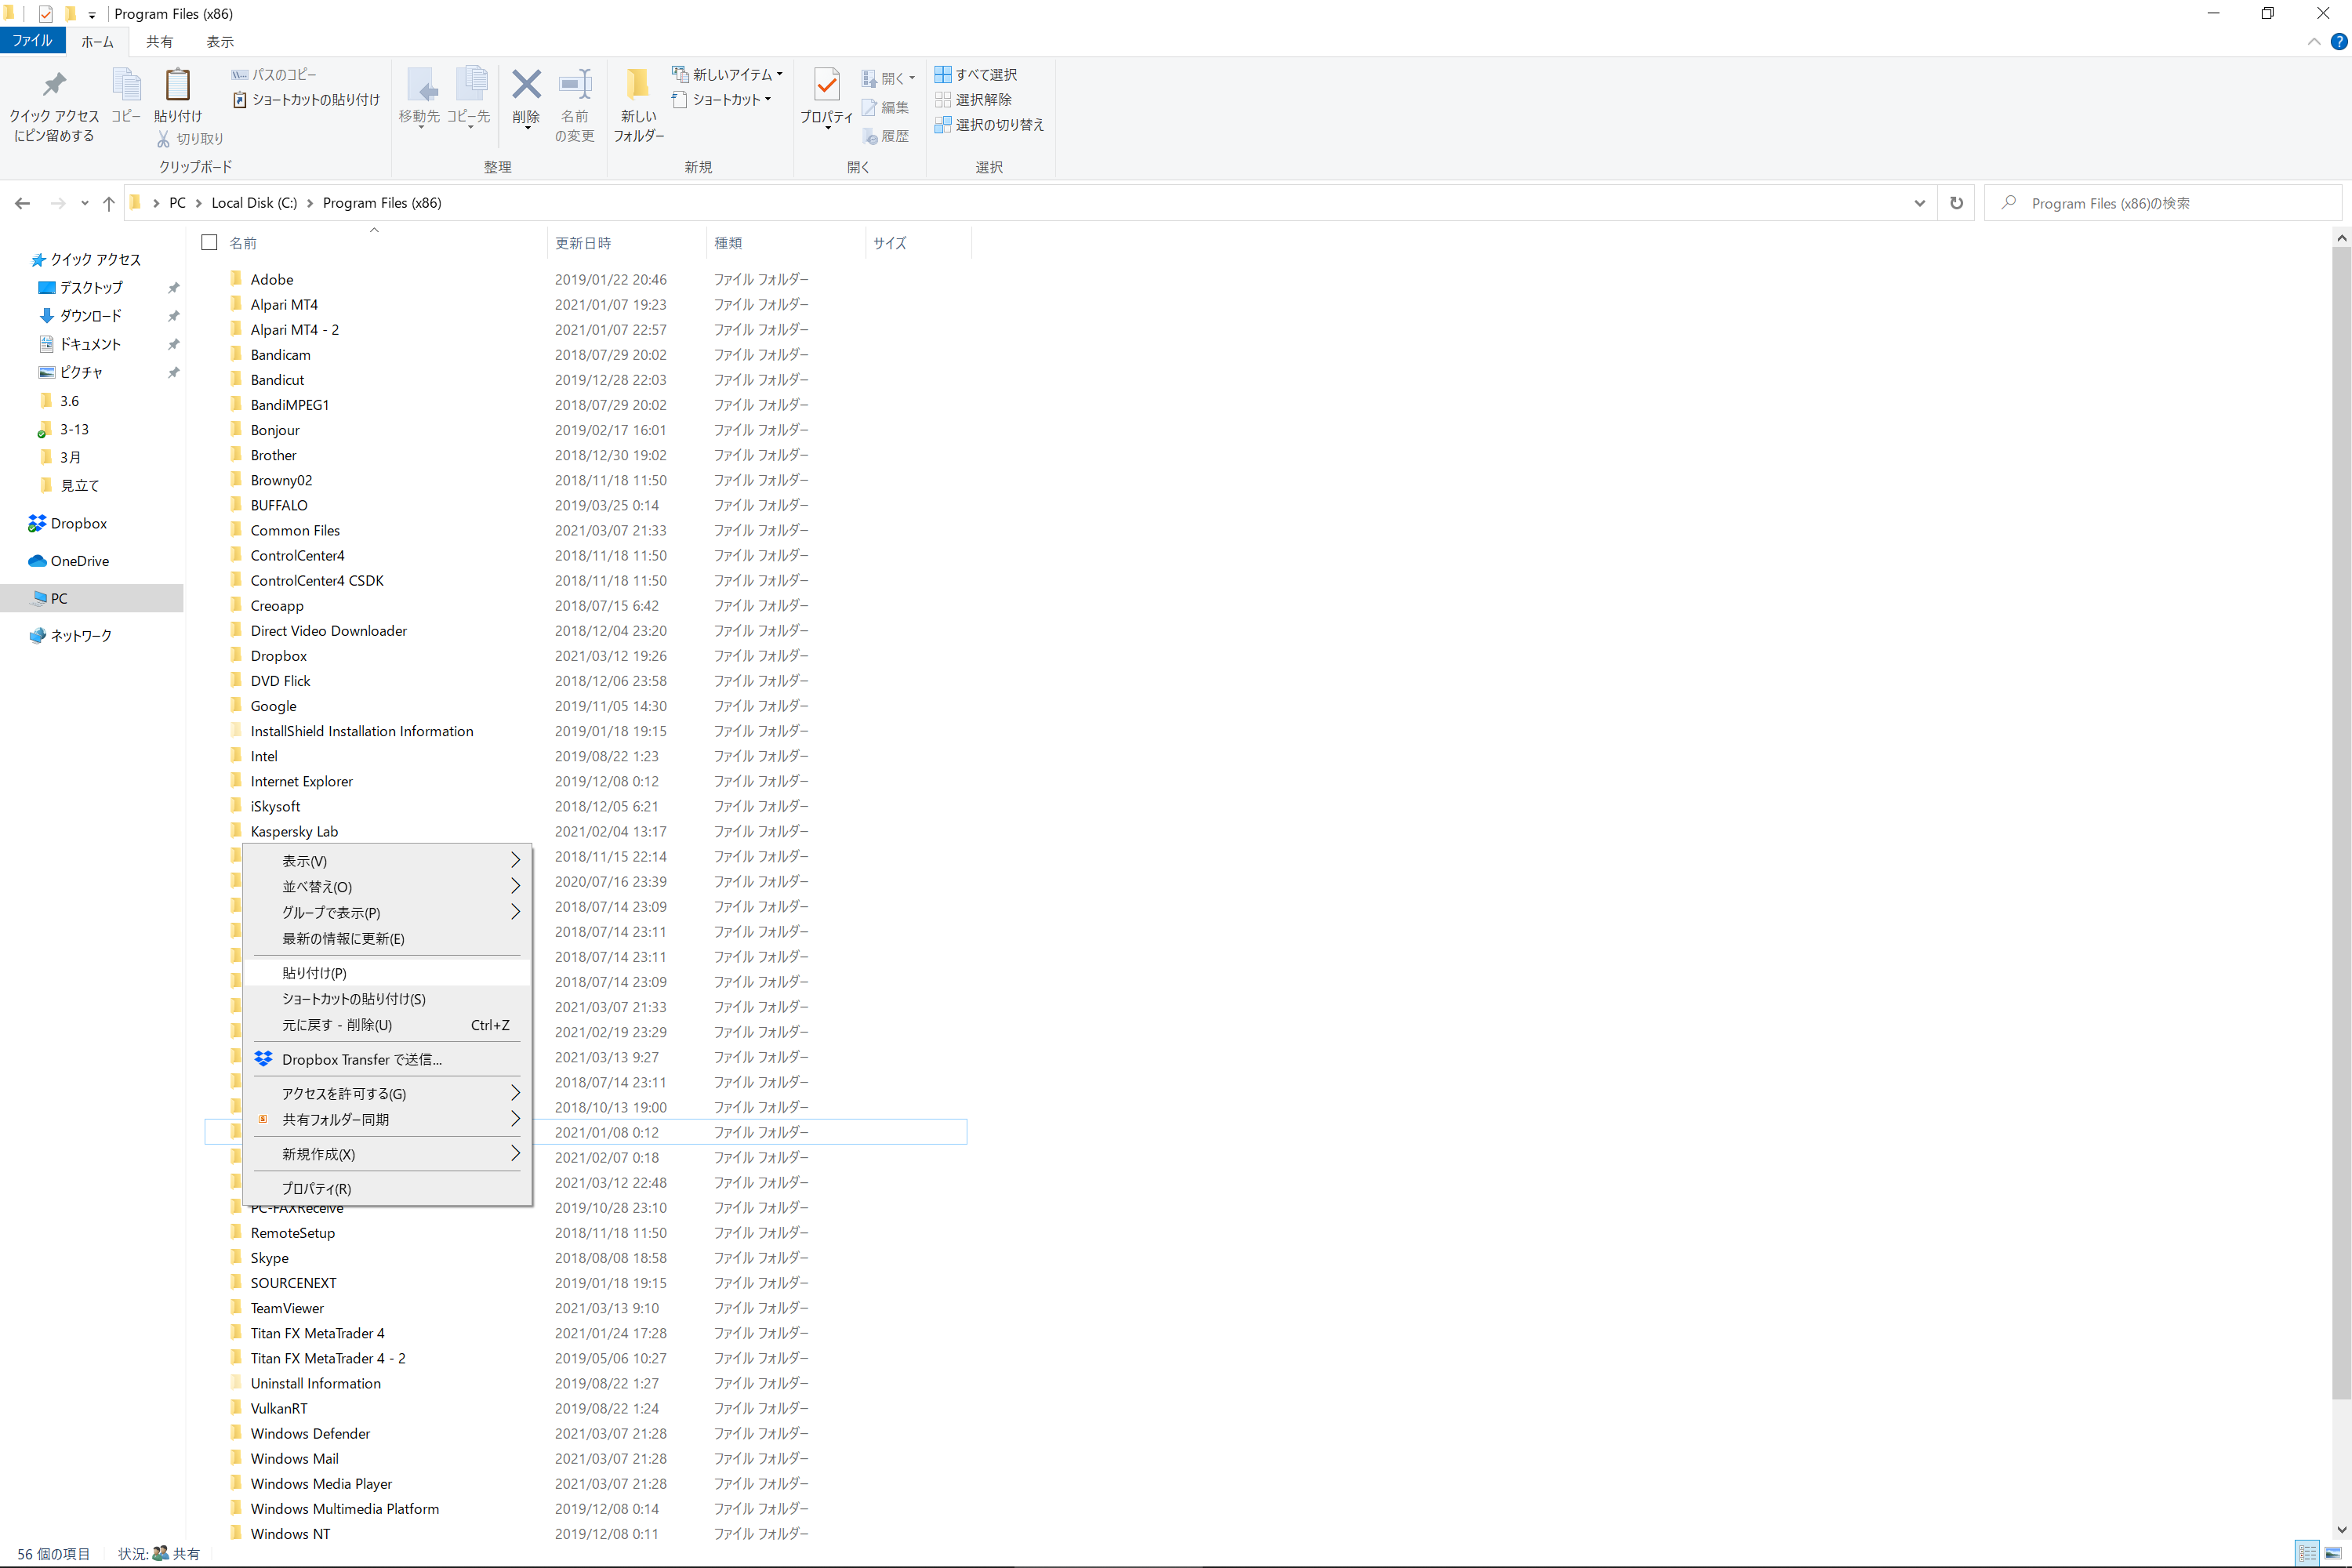Screen dimensions: 2352x1568
Task: Choose 貼り付け(P) in the context menu
Action: pos(315,973)
